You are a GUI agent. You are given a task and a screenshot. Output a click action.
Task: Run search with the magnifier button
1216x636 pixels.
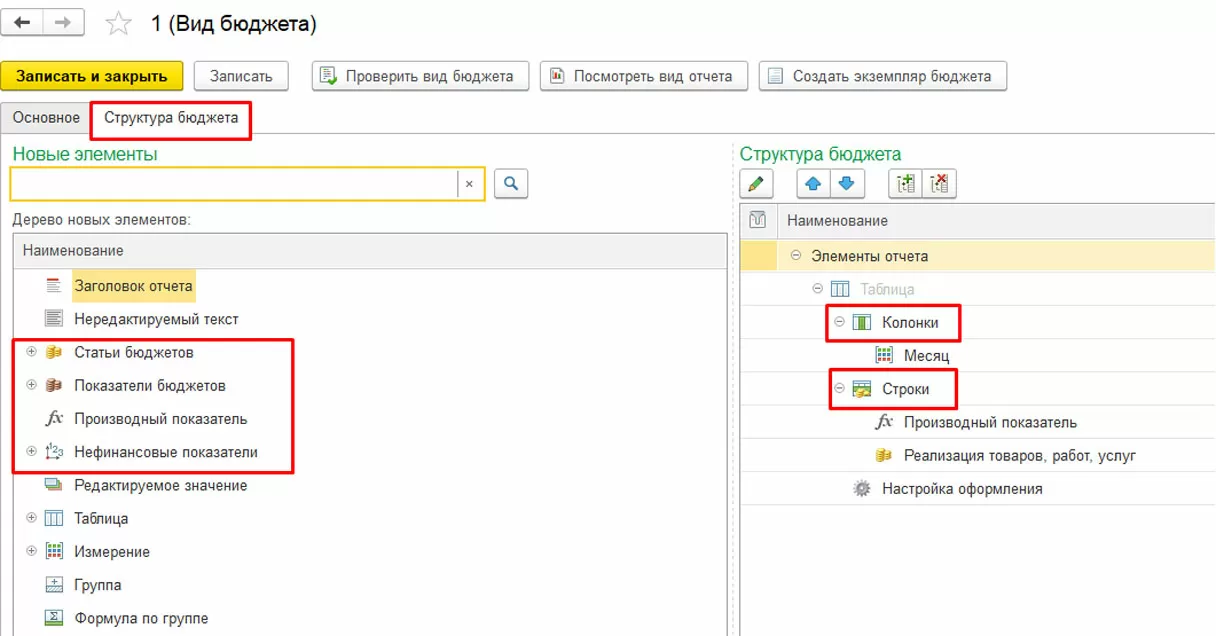(x=511, y=183)
